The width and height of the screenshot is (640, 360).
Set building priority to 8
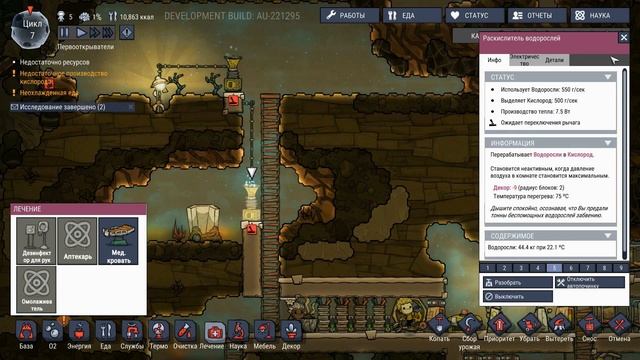(604, 268)
